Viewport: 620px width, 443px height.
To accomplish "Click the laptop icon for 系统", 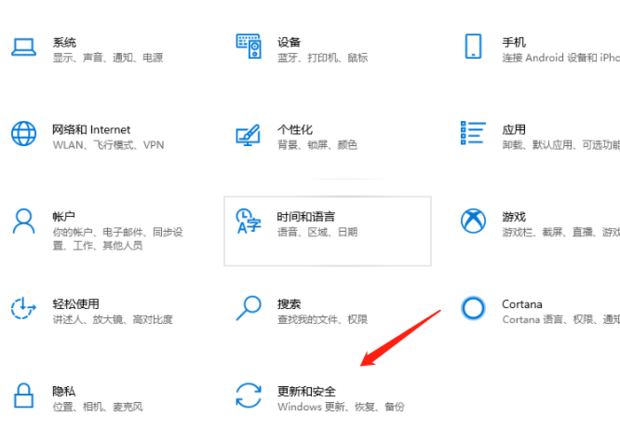I will coord(24,47).
